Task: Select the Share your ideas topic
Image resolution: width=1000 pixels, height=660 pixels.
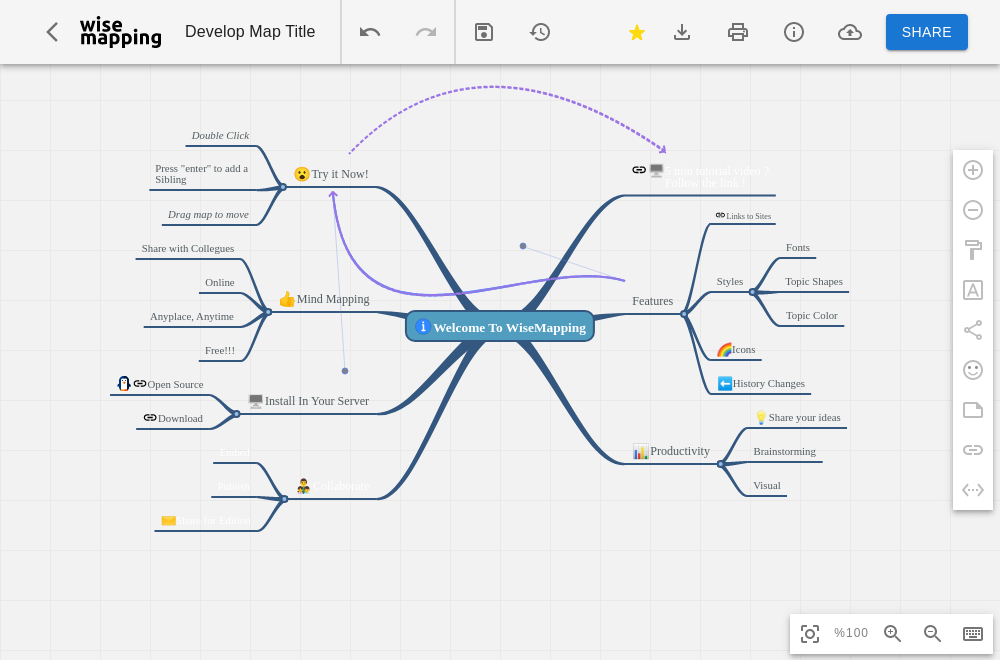Action: (804, 418)
